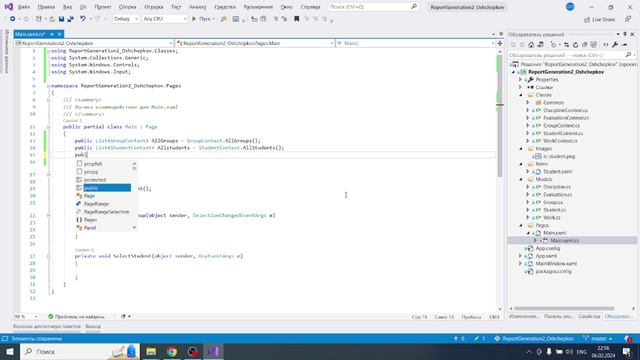
Task: Click the refresh icon in Solution Explorer toolbar
Action: point(576,45)
